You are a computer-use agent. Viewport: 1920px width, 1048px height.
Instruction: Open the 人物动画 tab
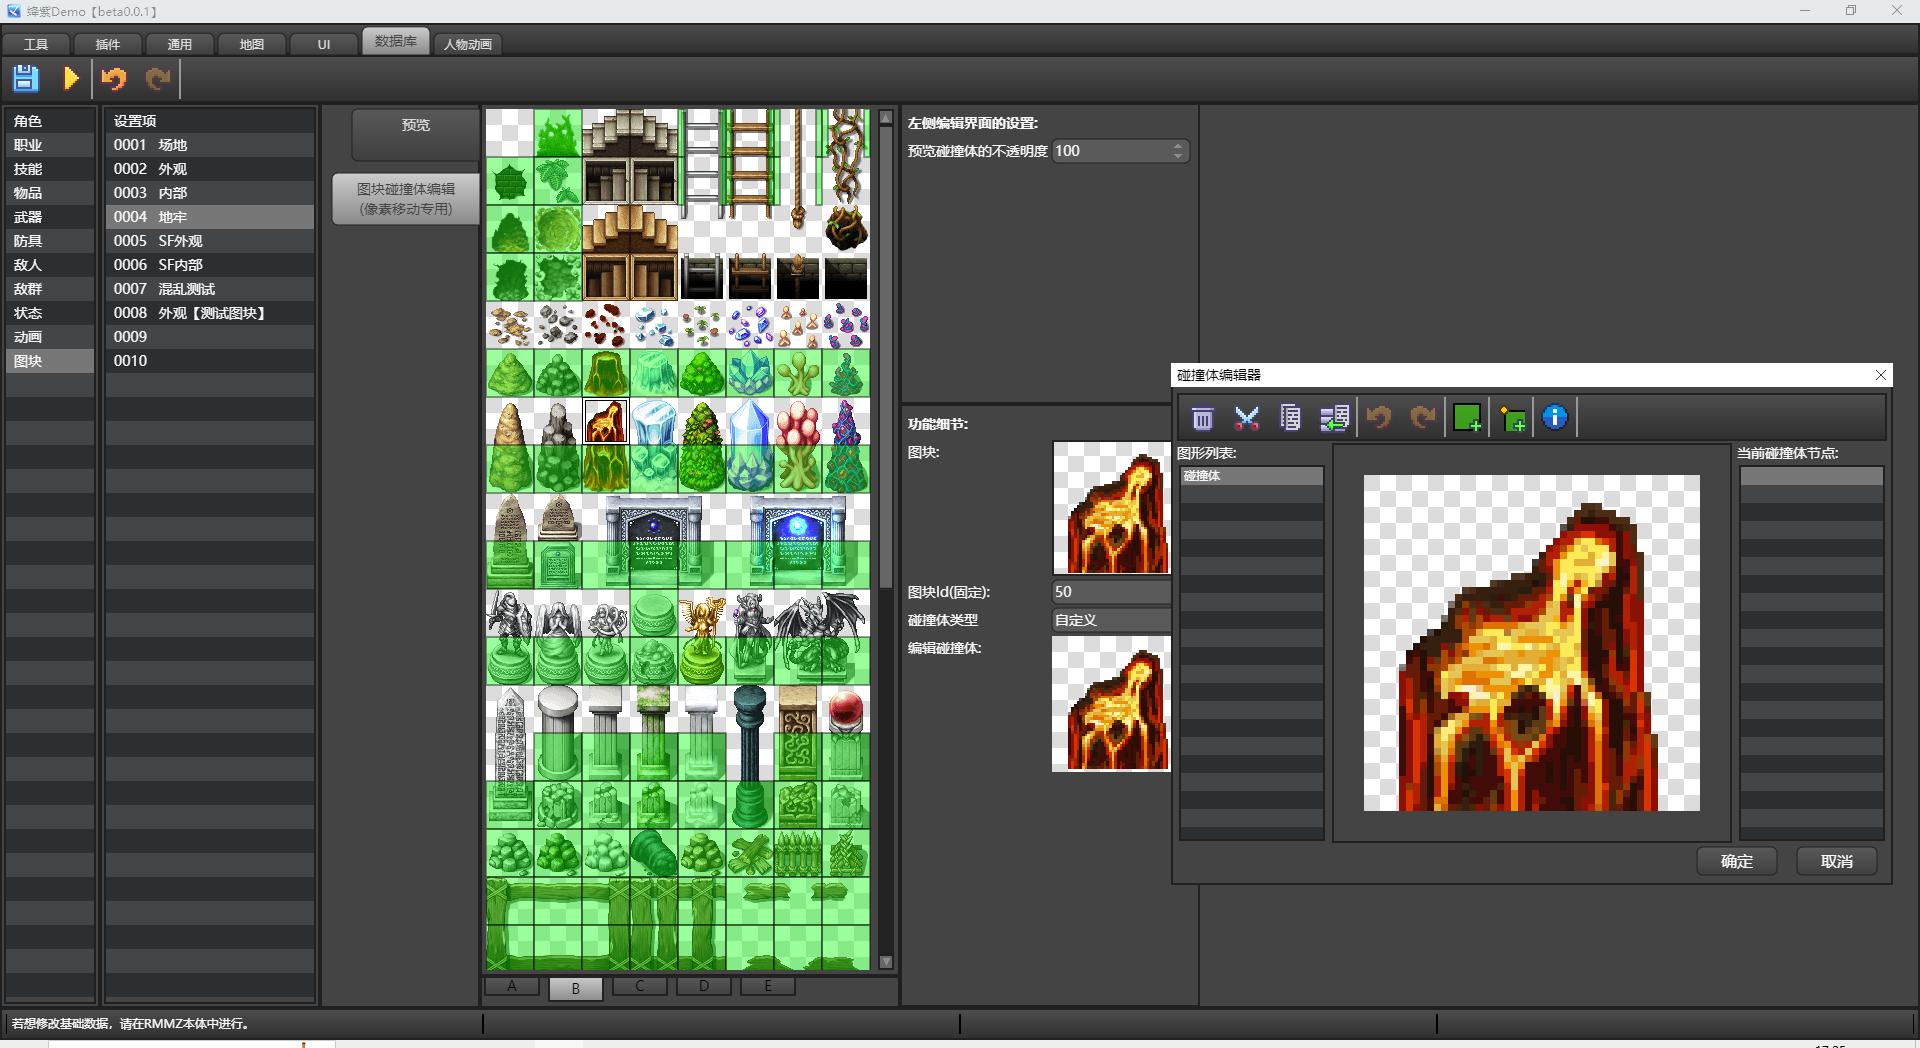click(x=468, y=44)
